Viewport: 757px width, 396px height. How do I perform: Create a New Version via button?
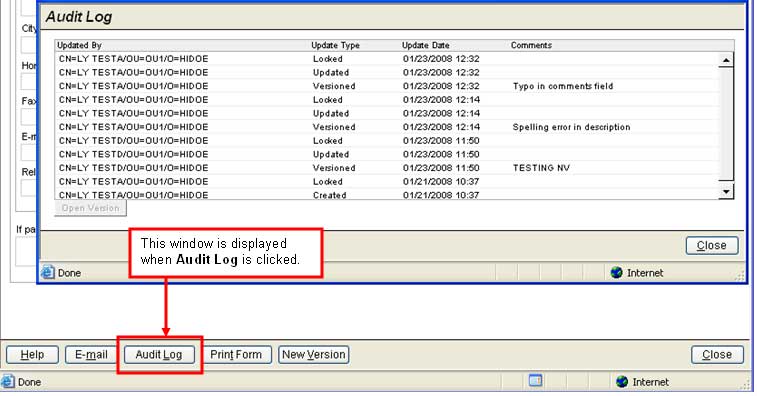(314, 354)
